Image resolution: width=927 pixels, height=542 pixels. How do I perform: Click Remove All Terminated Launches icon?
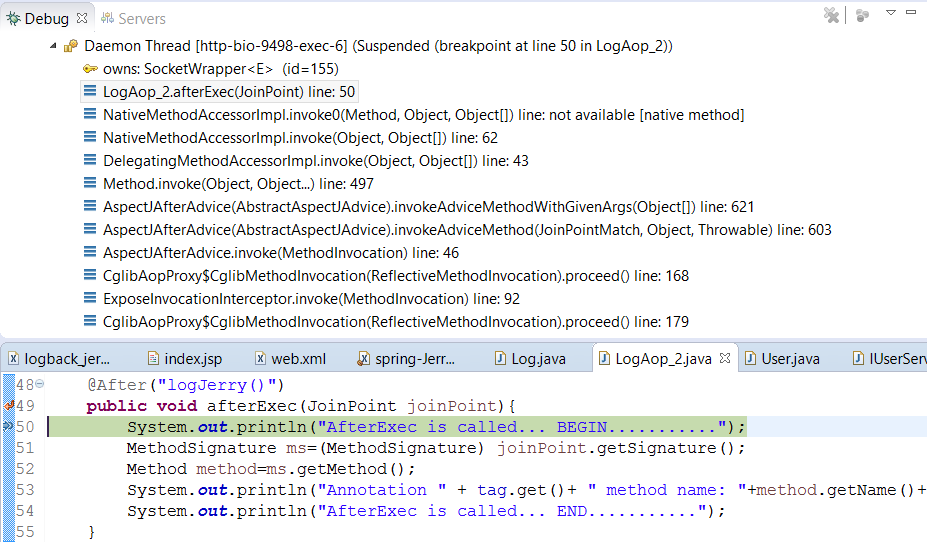coord(831,15)
